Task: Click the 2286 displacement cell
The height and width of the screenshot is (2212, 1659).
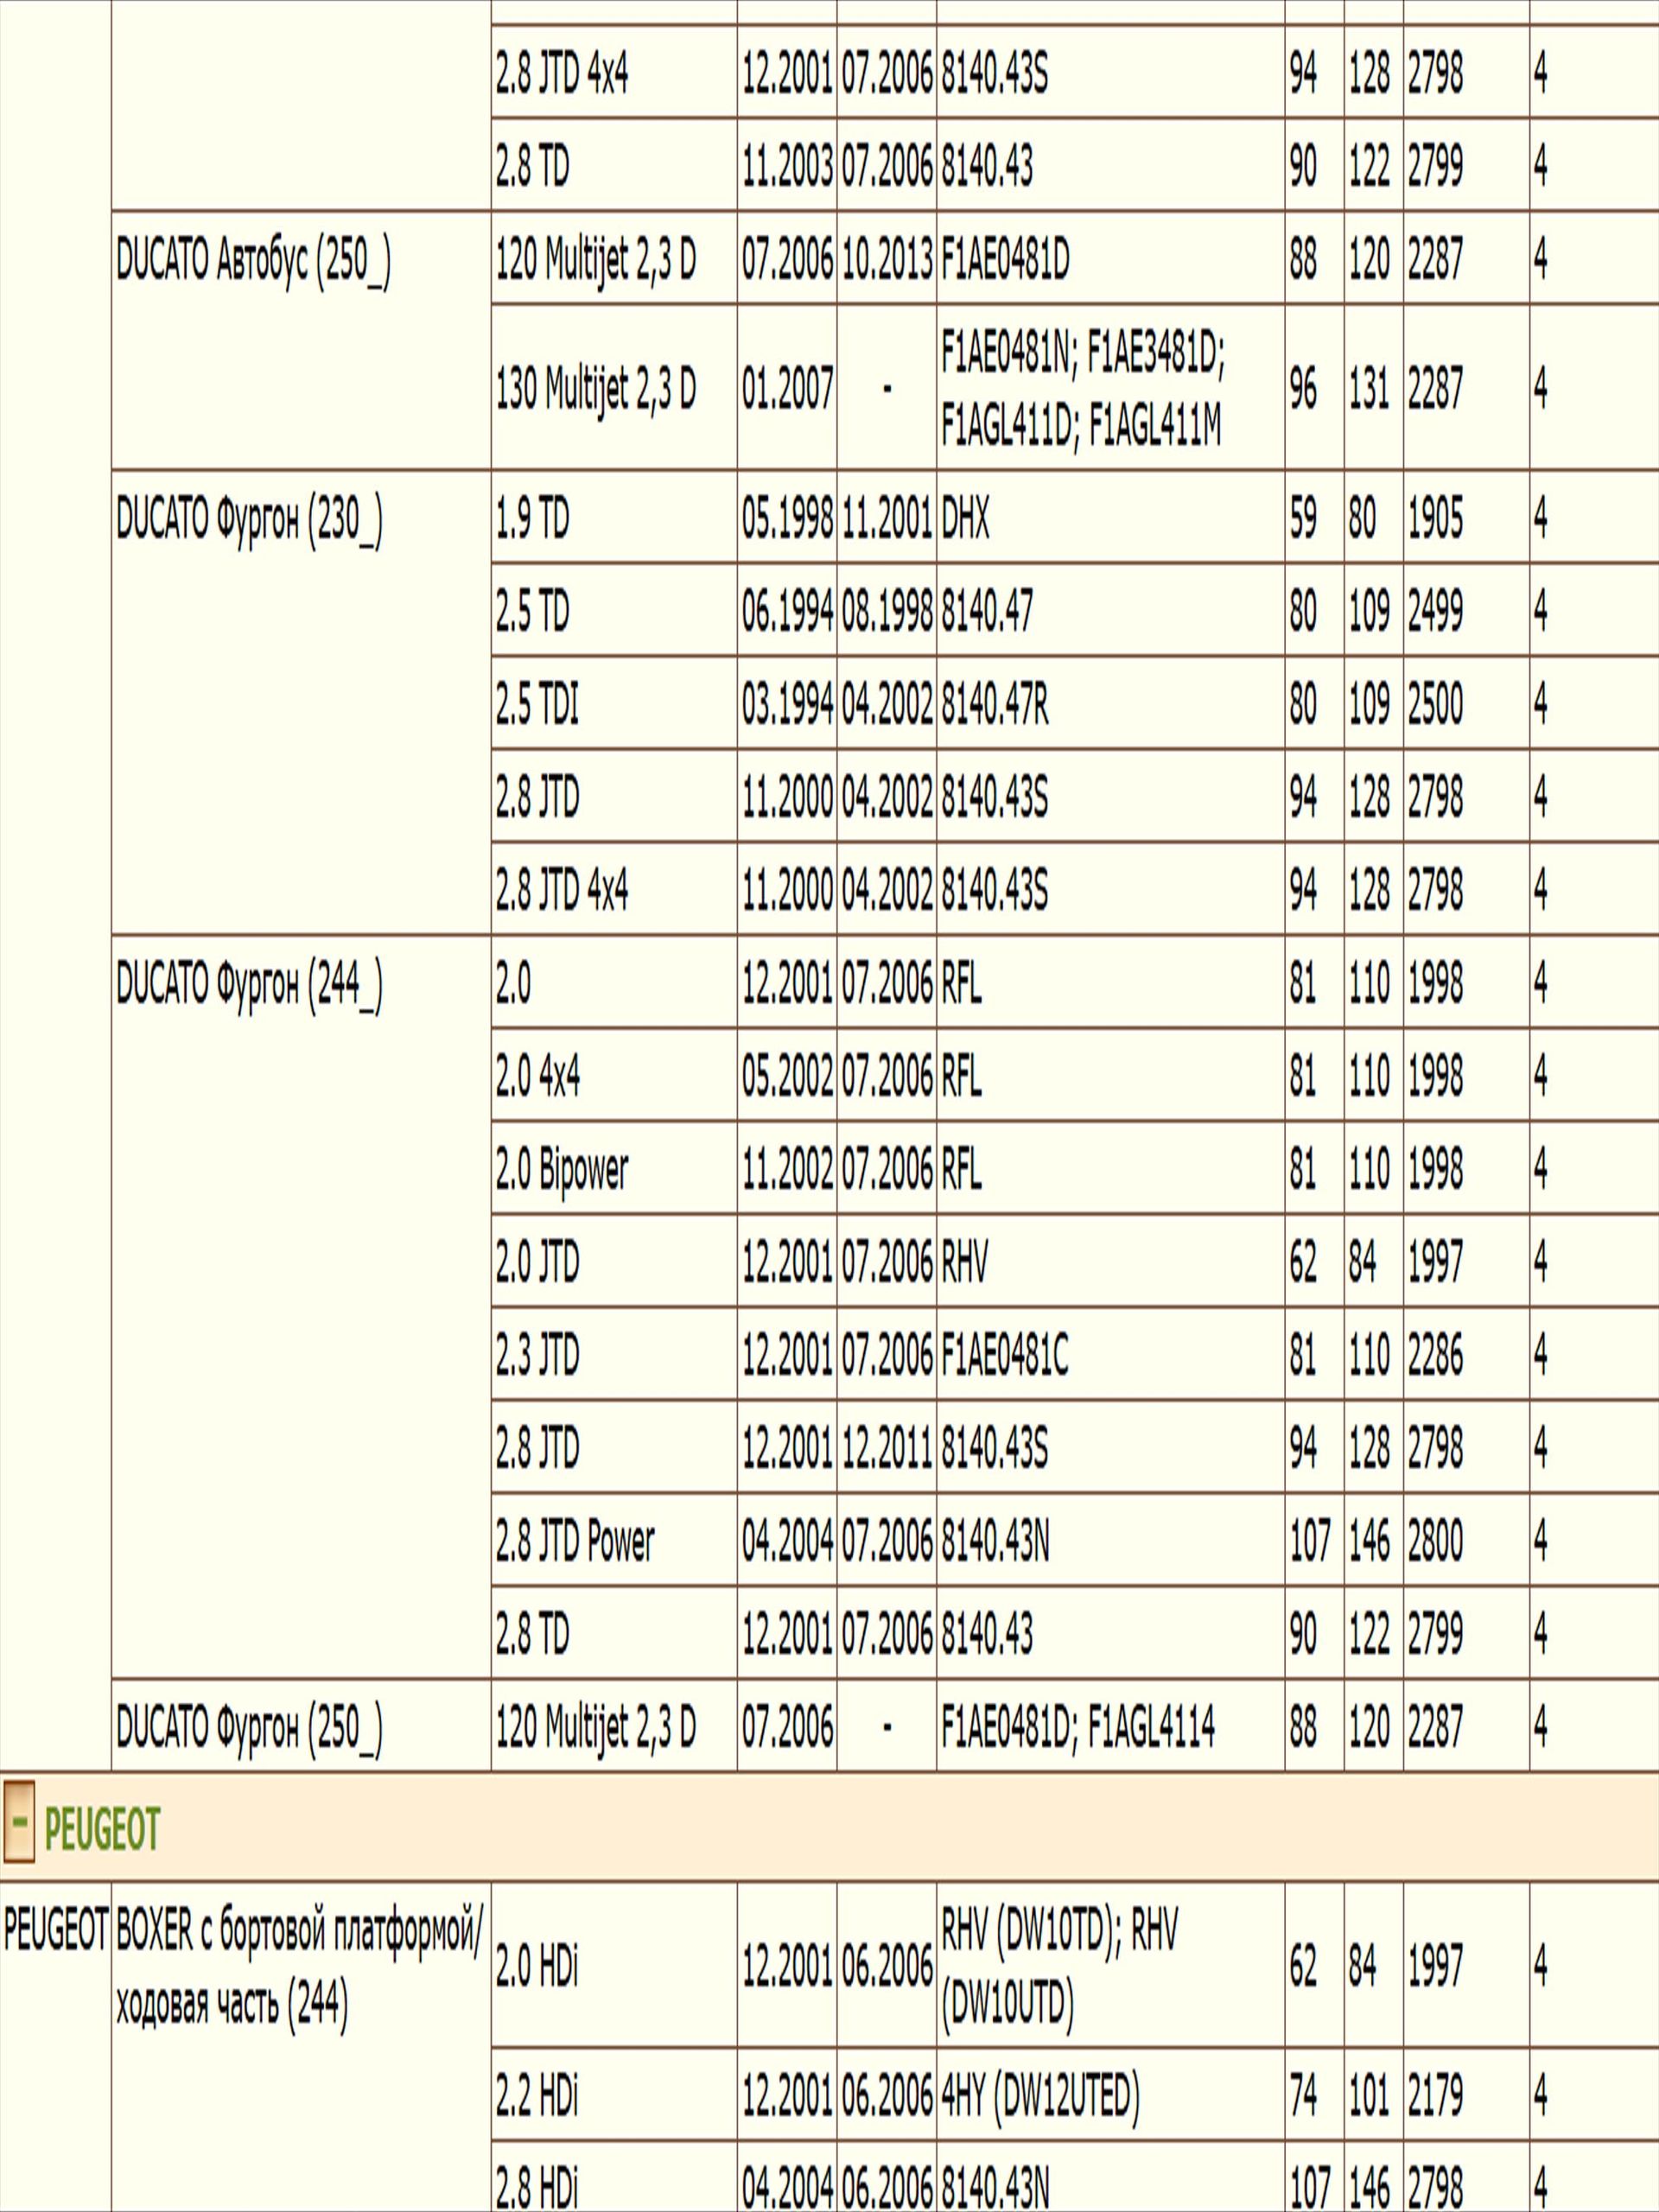Action: click(x=1466, y=1354)
